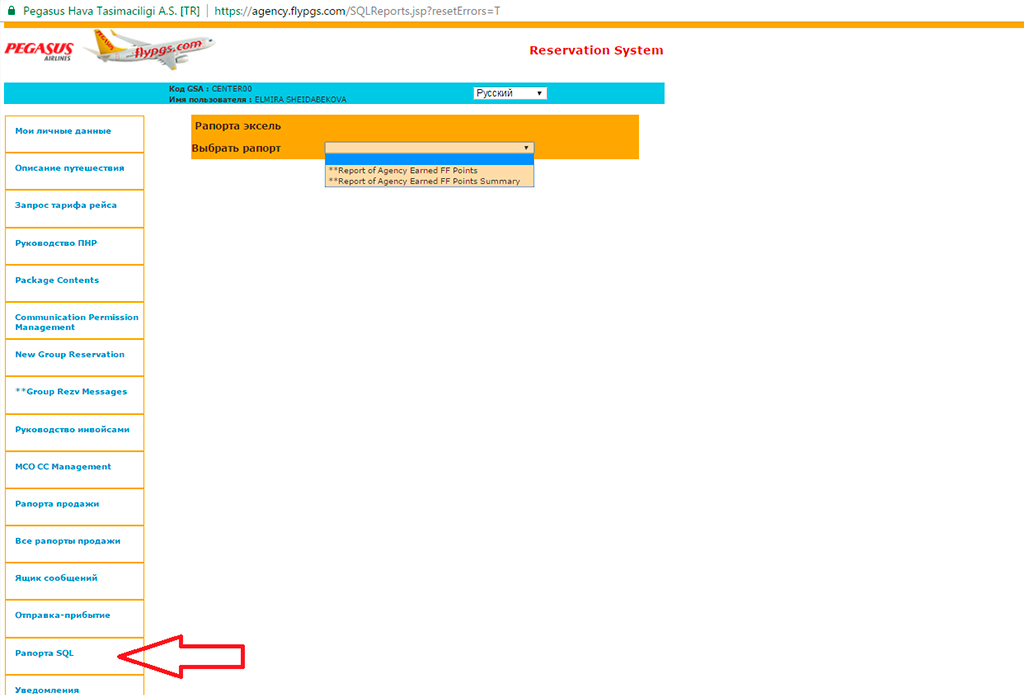1024x695 pixels.
Task: Open Package Contents menu item
Action: [x=57, y=280]
